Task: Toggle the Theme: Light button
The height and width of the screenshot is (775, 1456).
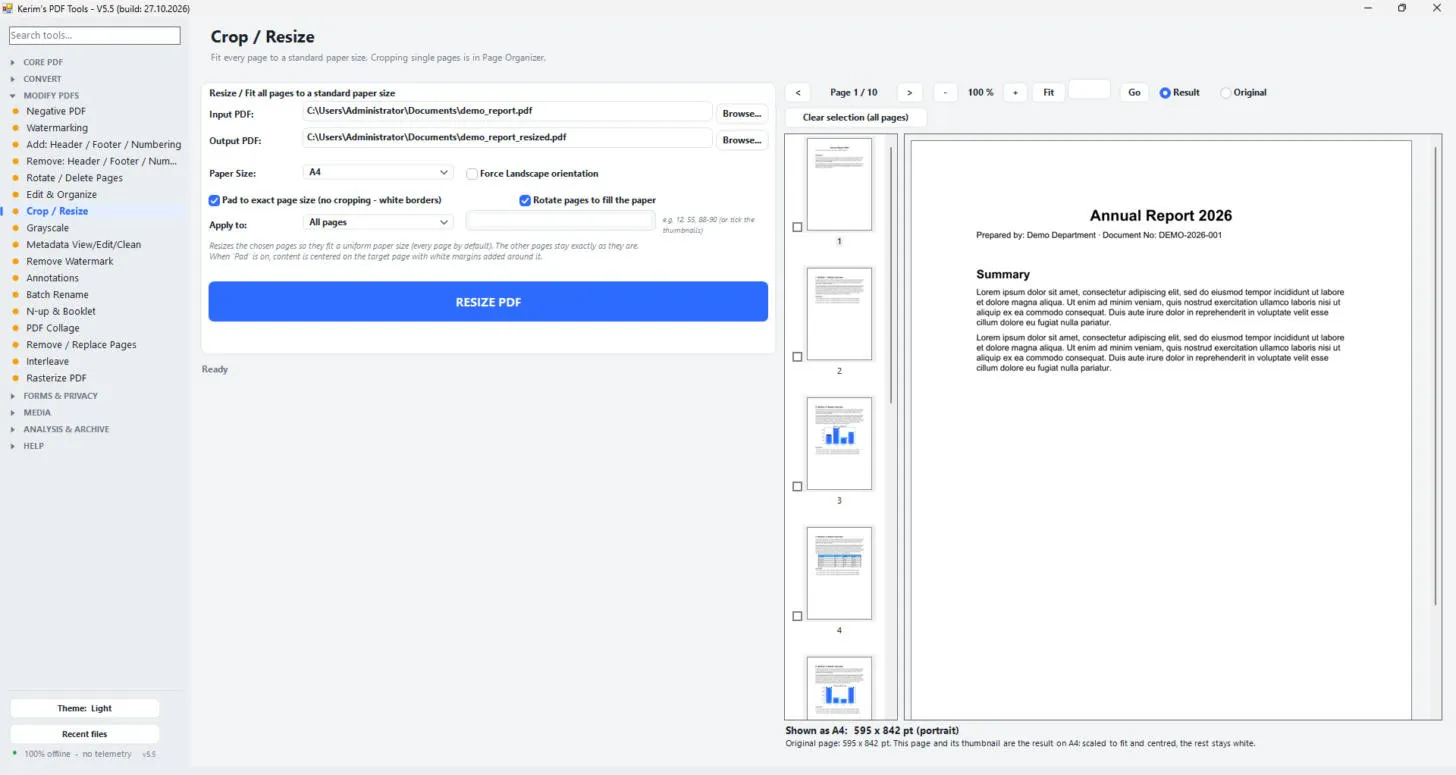Action: coord(85,708)
